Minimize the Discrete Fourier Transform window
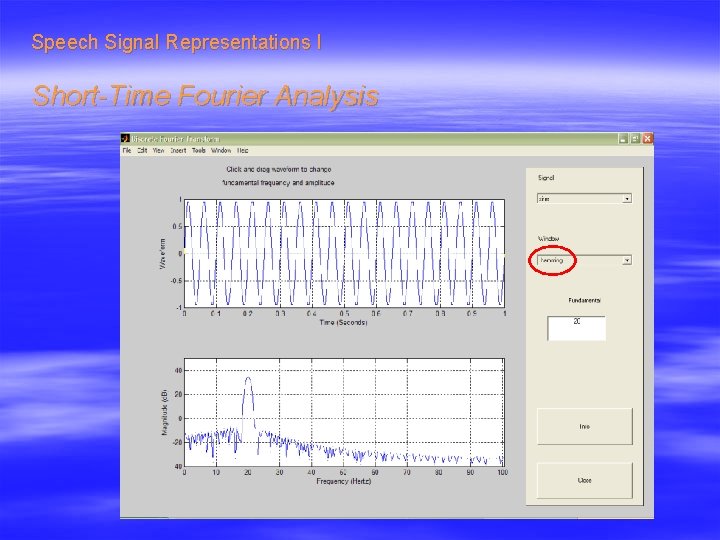 point(623,139)
